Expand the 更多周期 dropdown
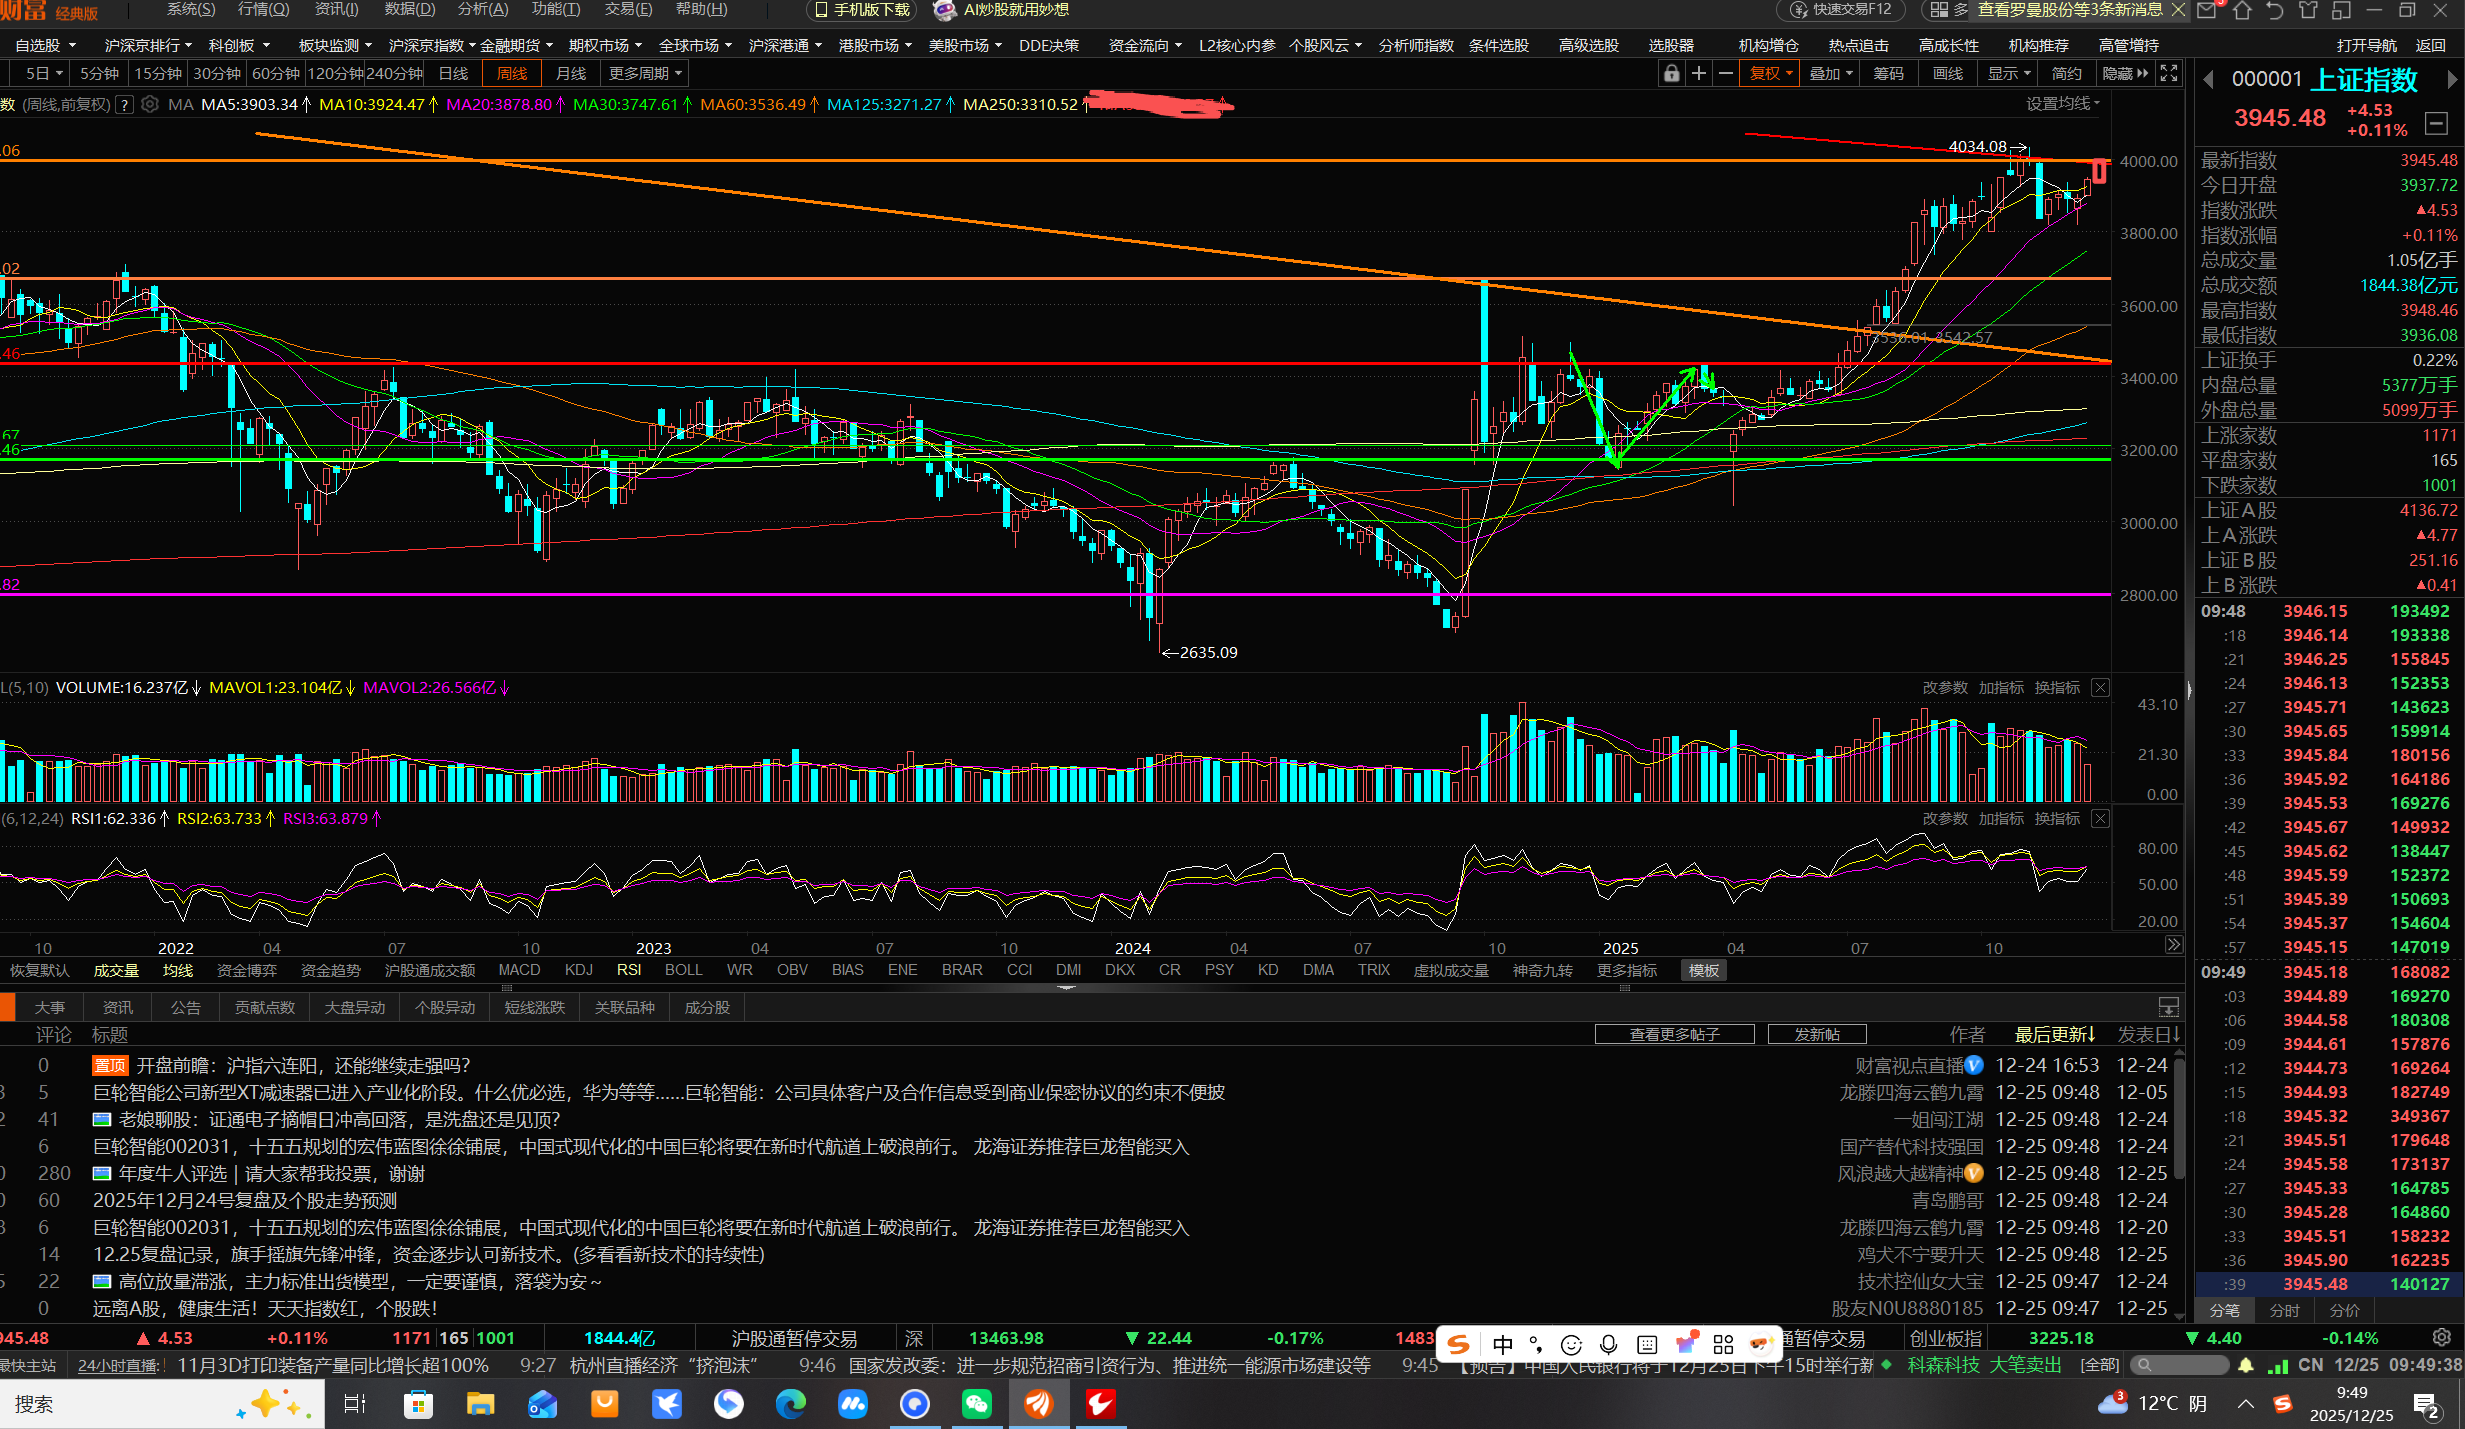 pos(644,74)
